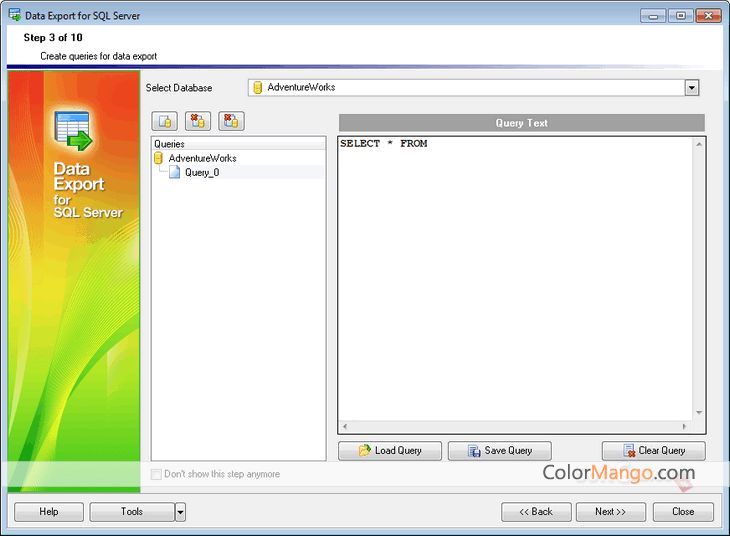Click the Data Export title bar app icon
Image resolution: width=730 pixels, height=536 pixels.
(15, 14)
